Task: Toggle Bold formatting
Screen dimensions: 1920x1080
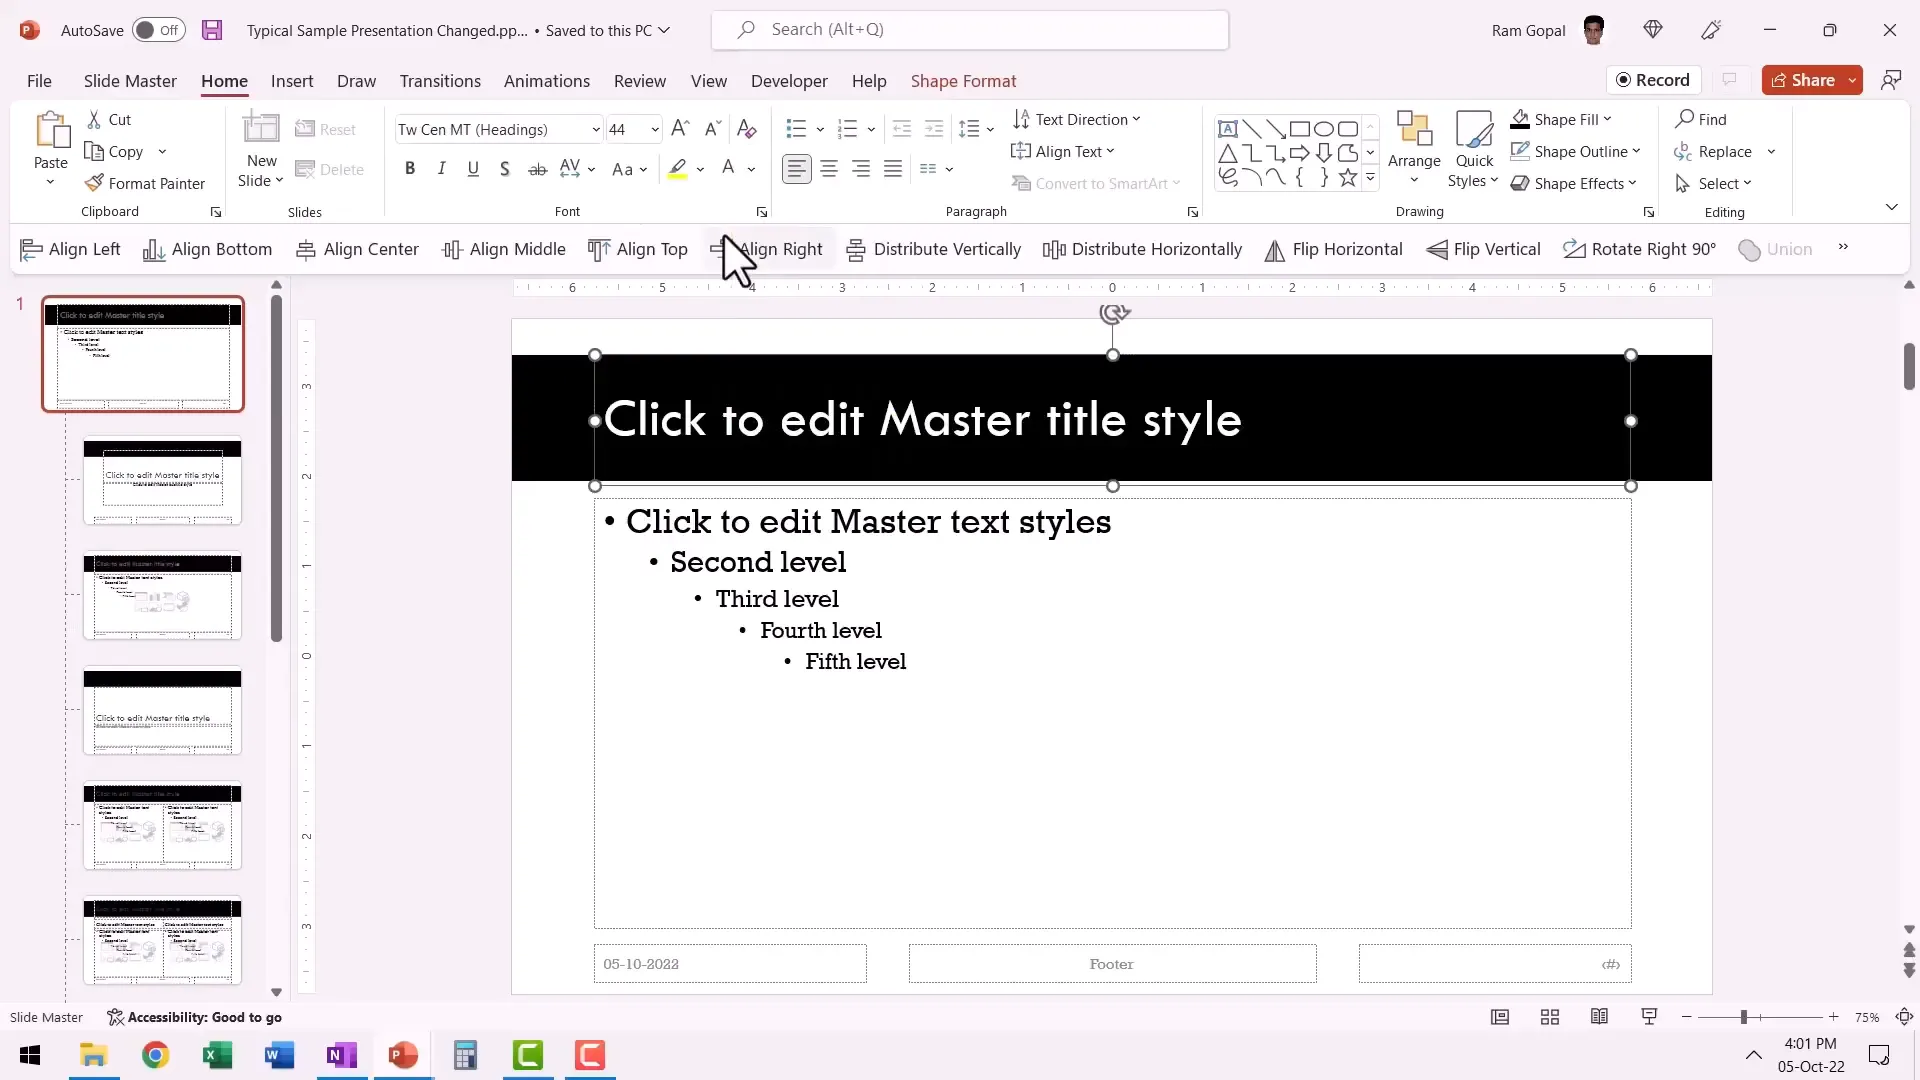Action: (x=410, y=169)
